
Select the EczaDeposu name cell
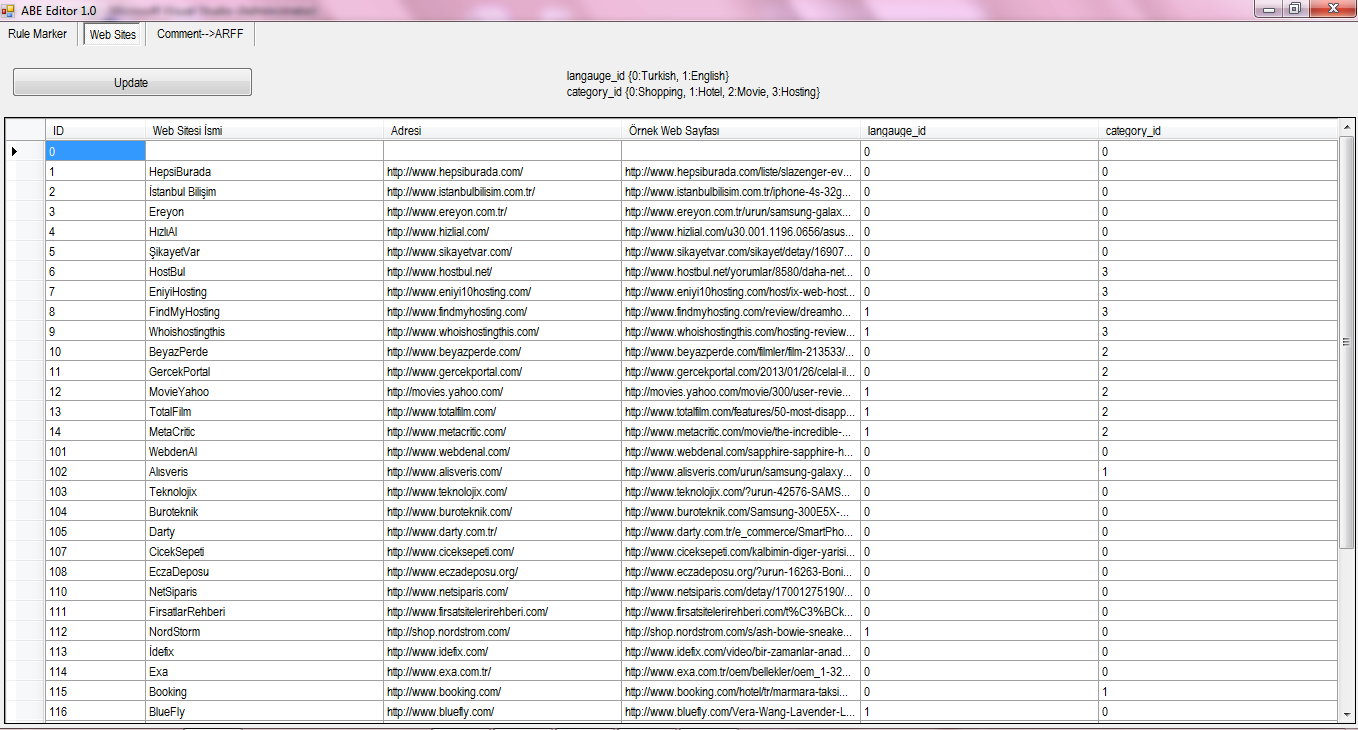(x=264, y=571)
